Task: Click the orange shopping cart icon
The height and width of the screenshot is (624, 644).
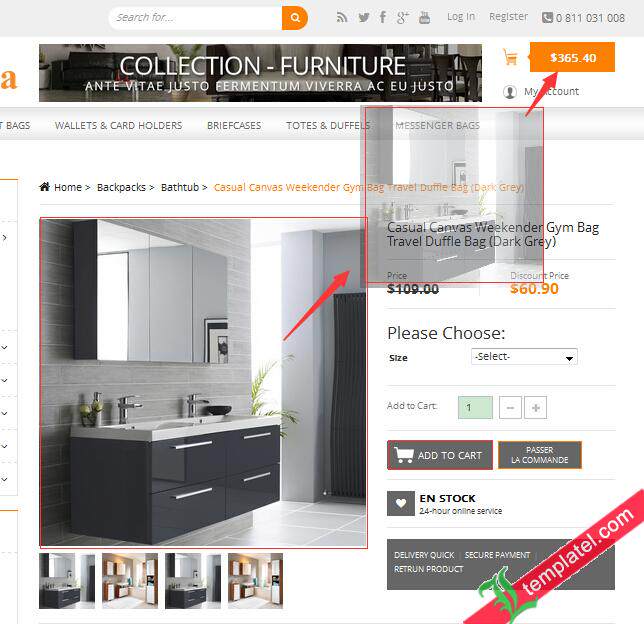Action: point(510,57)
